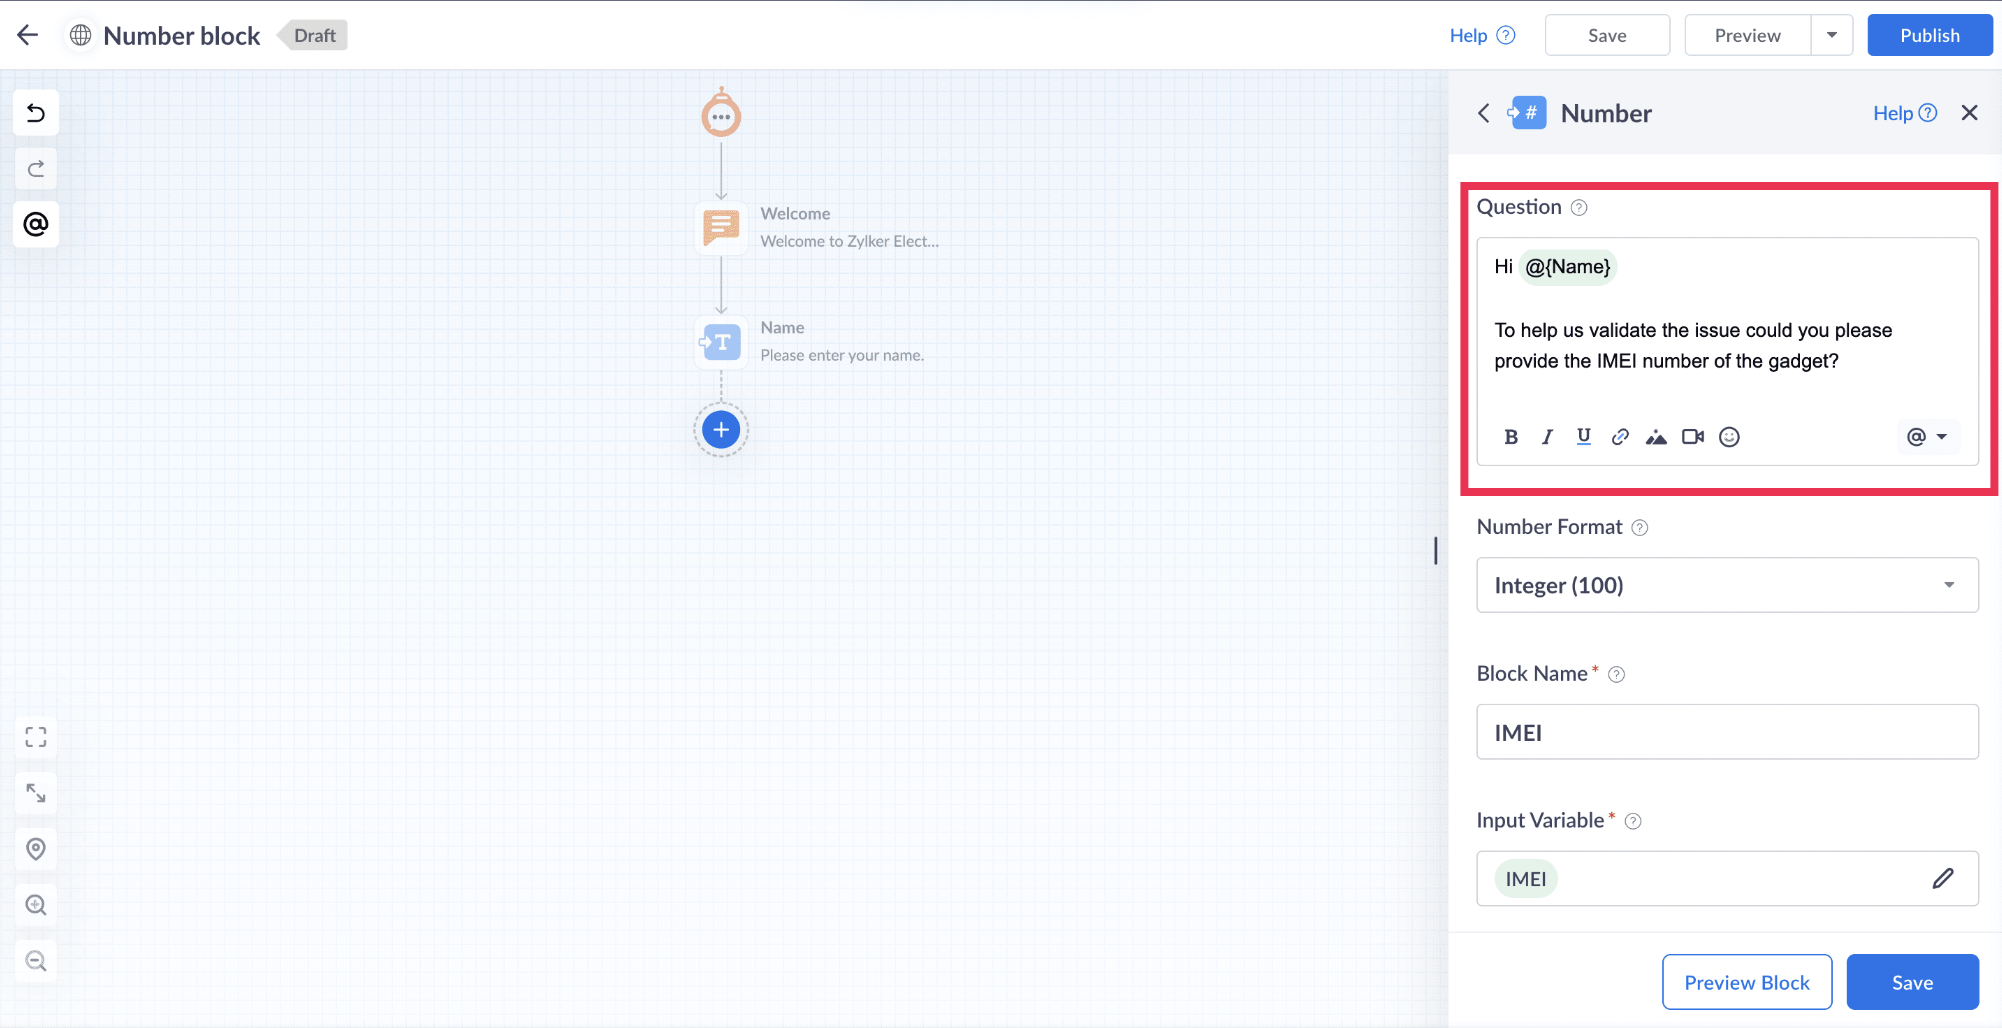Image resolution: width=2002 pixels, height=1028 pixels.
Task: Publish the bot
Action: [x=1929, y=35]
